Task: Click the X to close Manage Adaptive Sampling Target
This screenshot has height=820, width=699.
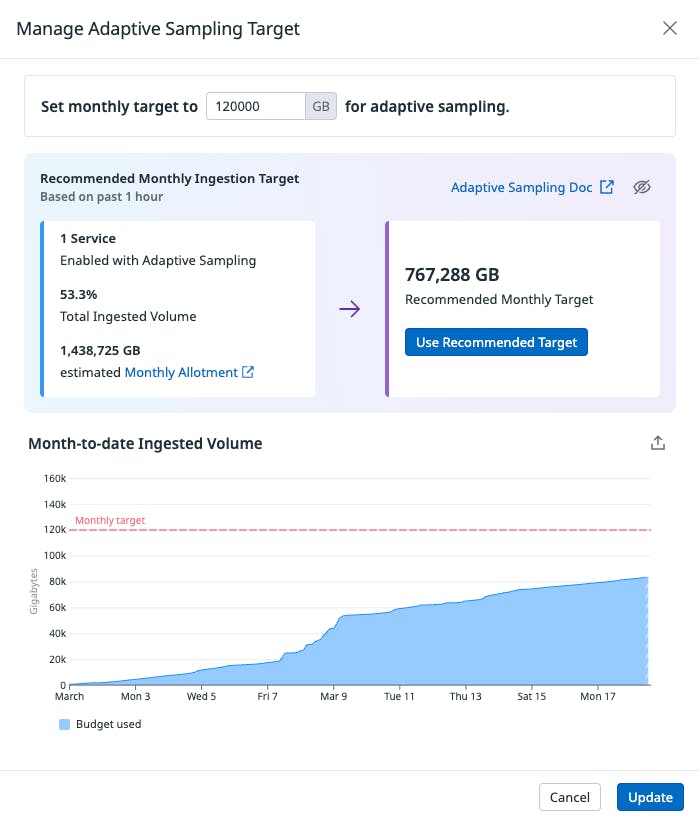Action: pos(671,28)
